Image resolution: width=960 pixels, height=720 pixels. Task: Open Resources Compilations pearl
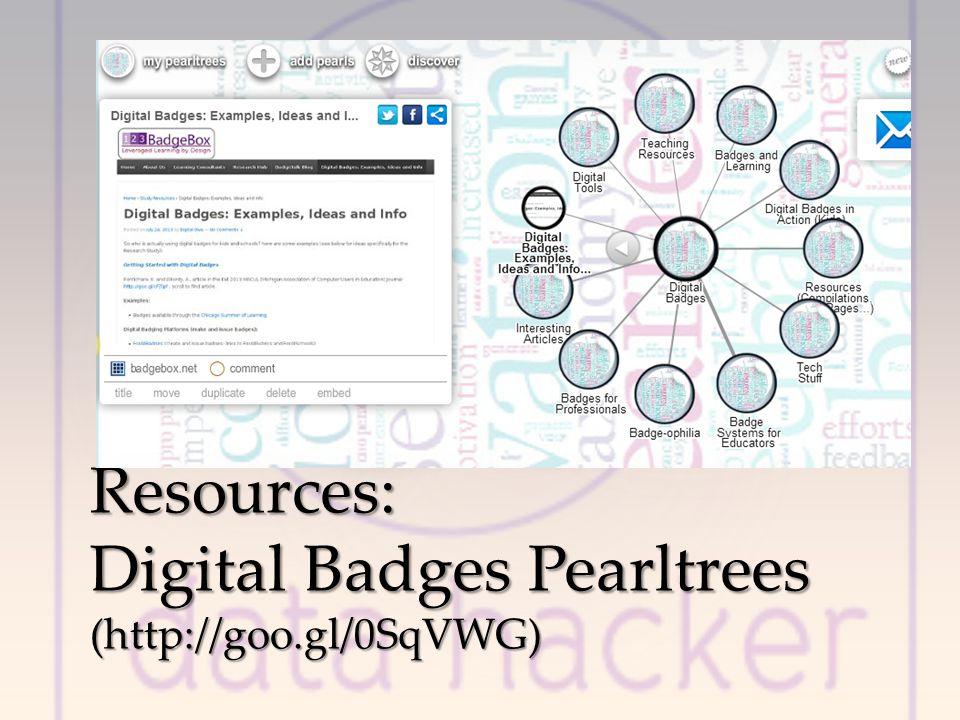[x=833, y=248]
